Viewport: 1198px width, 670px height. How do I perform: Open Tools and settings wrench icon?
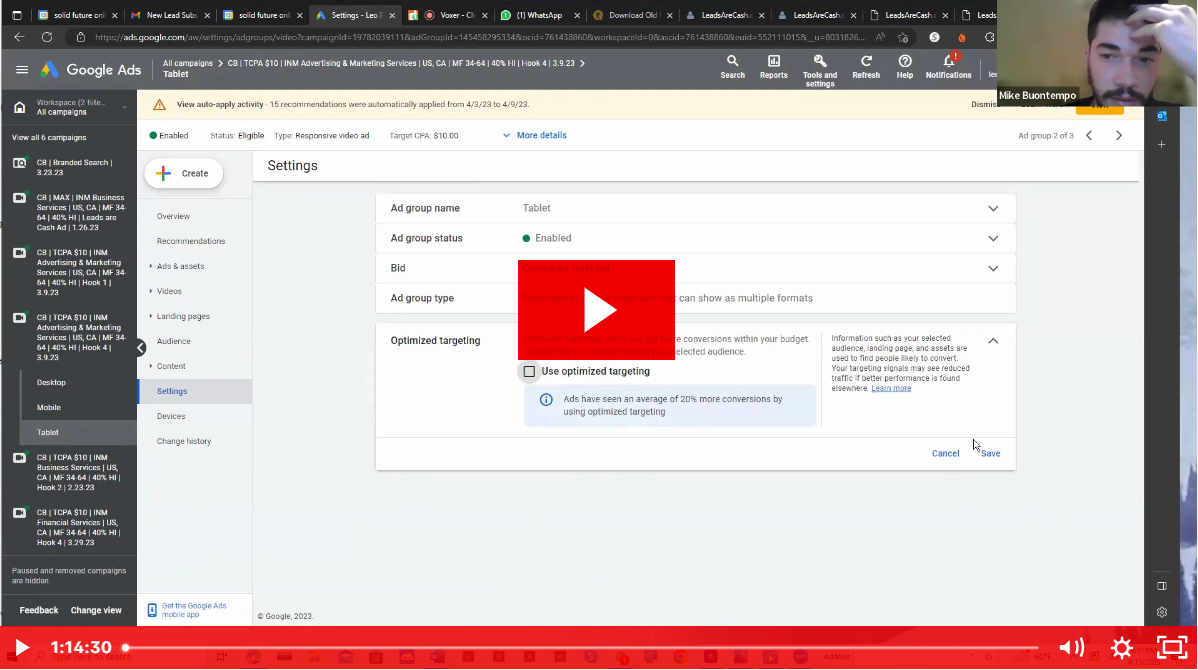click(820, 62)
